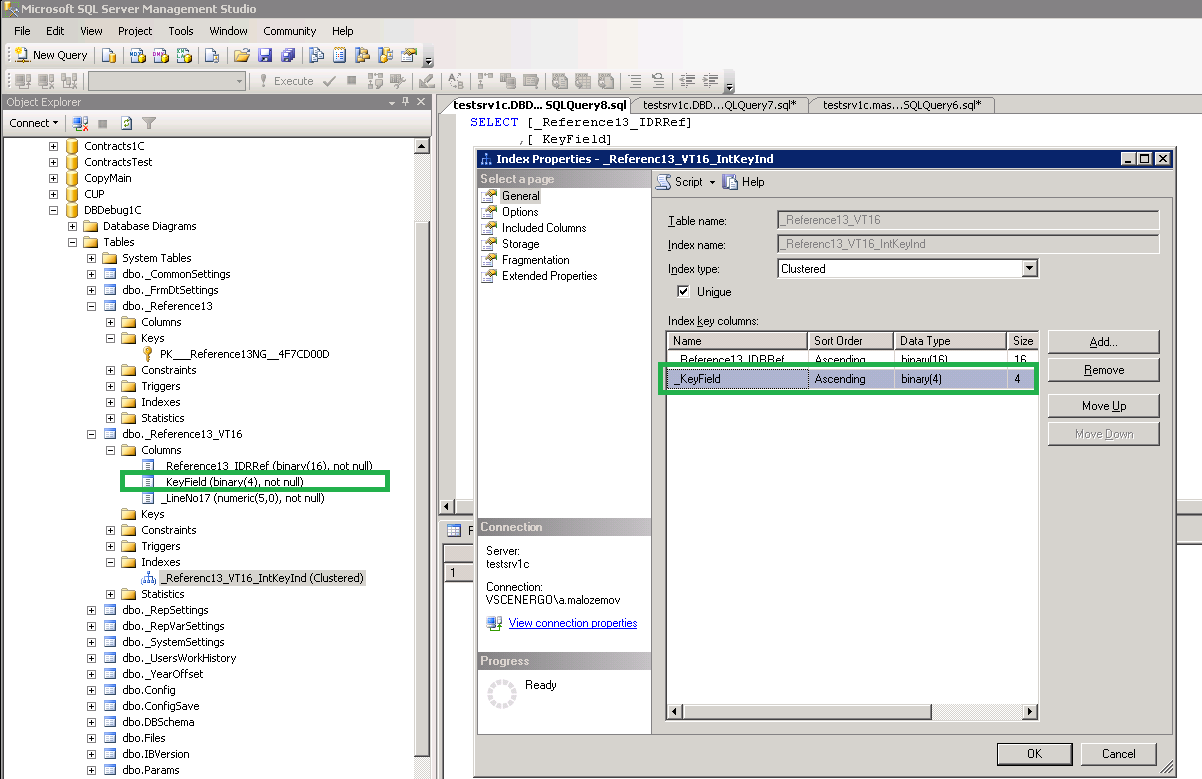Click the Open File folder icon
The width and height of the screenshot is (1202, 779).
[242, 55]
